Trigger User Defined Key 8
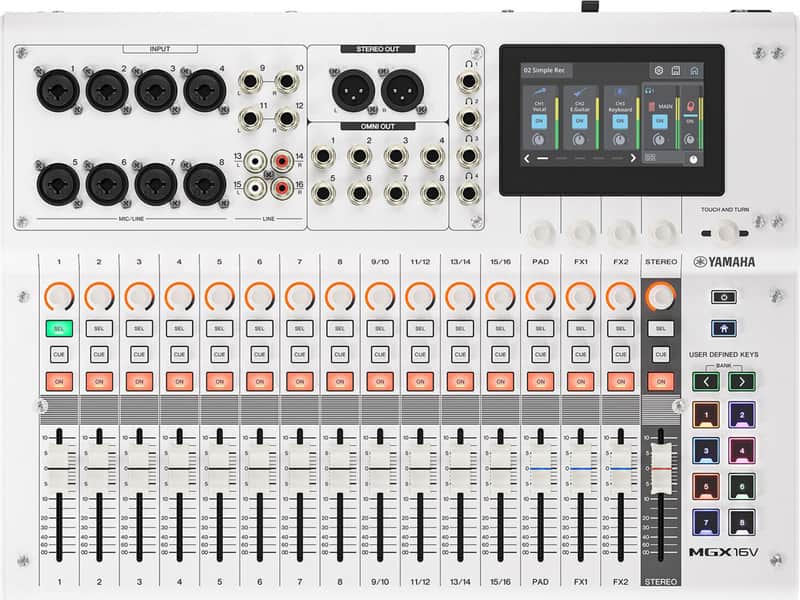The width and height of the screenshot is (800, 600). point(742,522)
